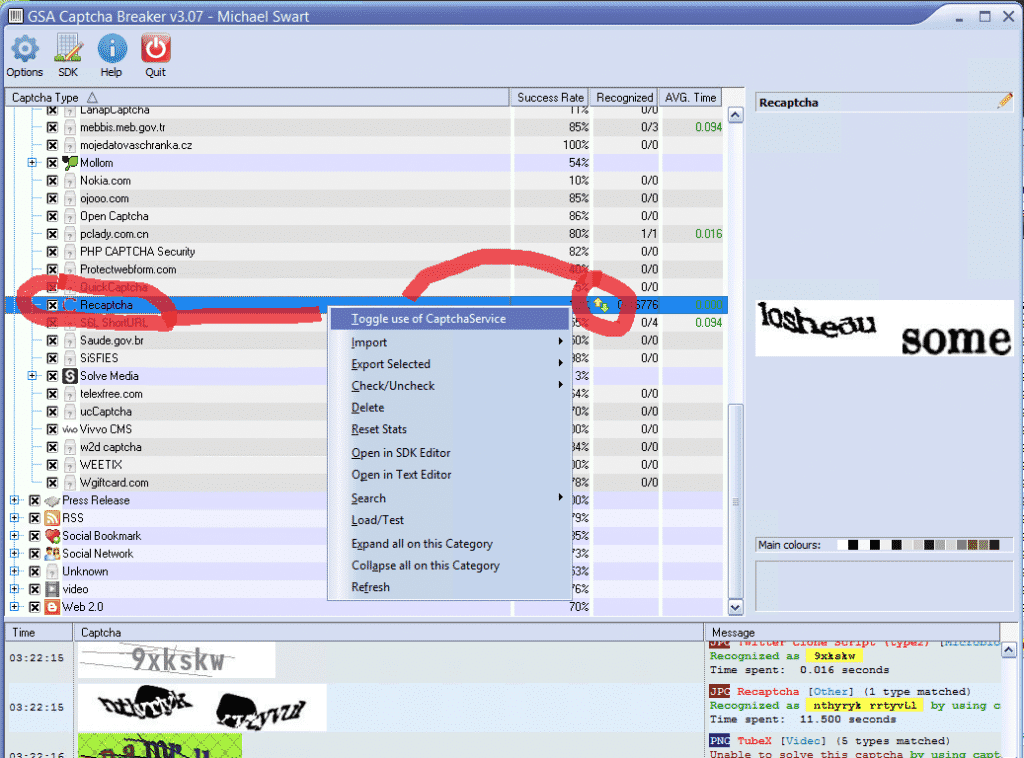Click the captcha service arrows icon in Recaptcha row
Screen dimensions: 1024x758
[601, 304]
